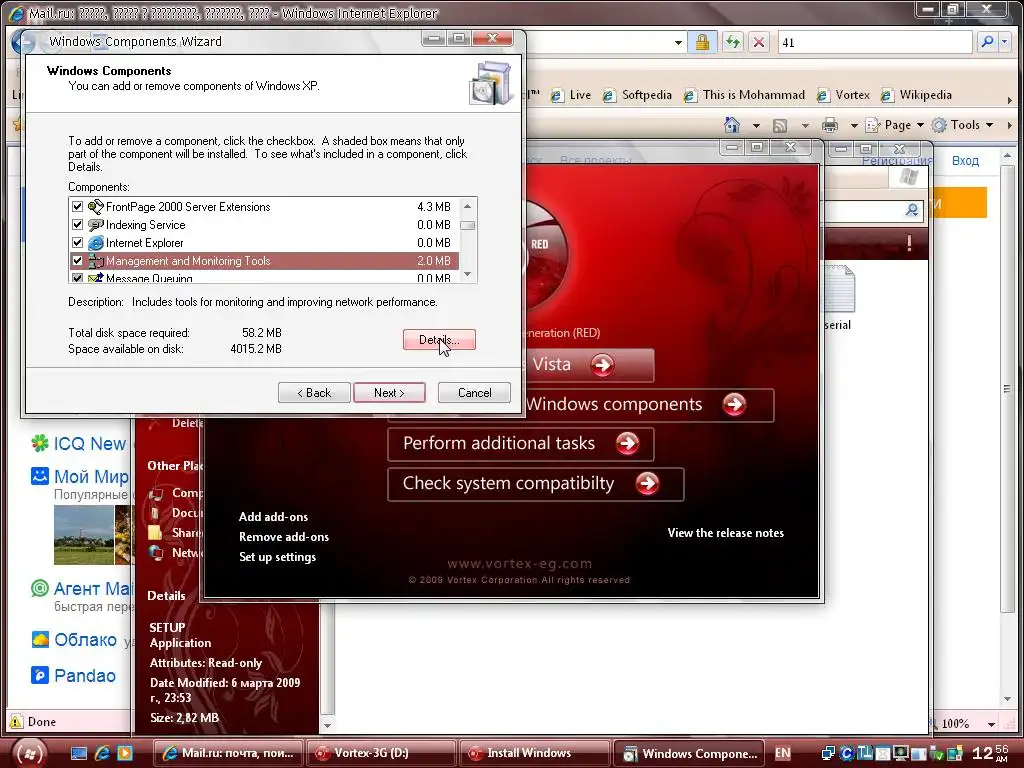1024x768 pixels.
Task: Open This is Mohammad favorites link
Action: click(744, 95)
